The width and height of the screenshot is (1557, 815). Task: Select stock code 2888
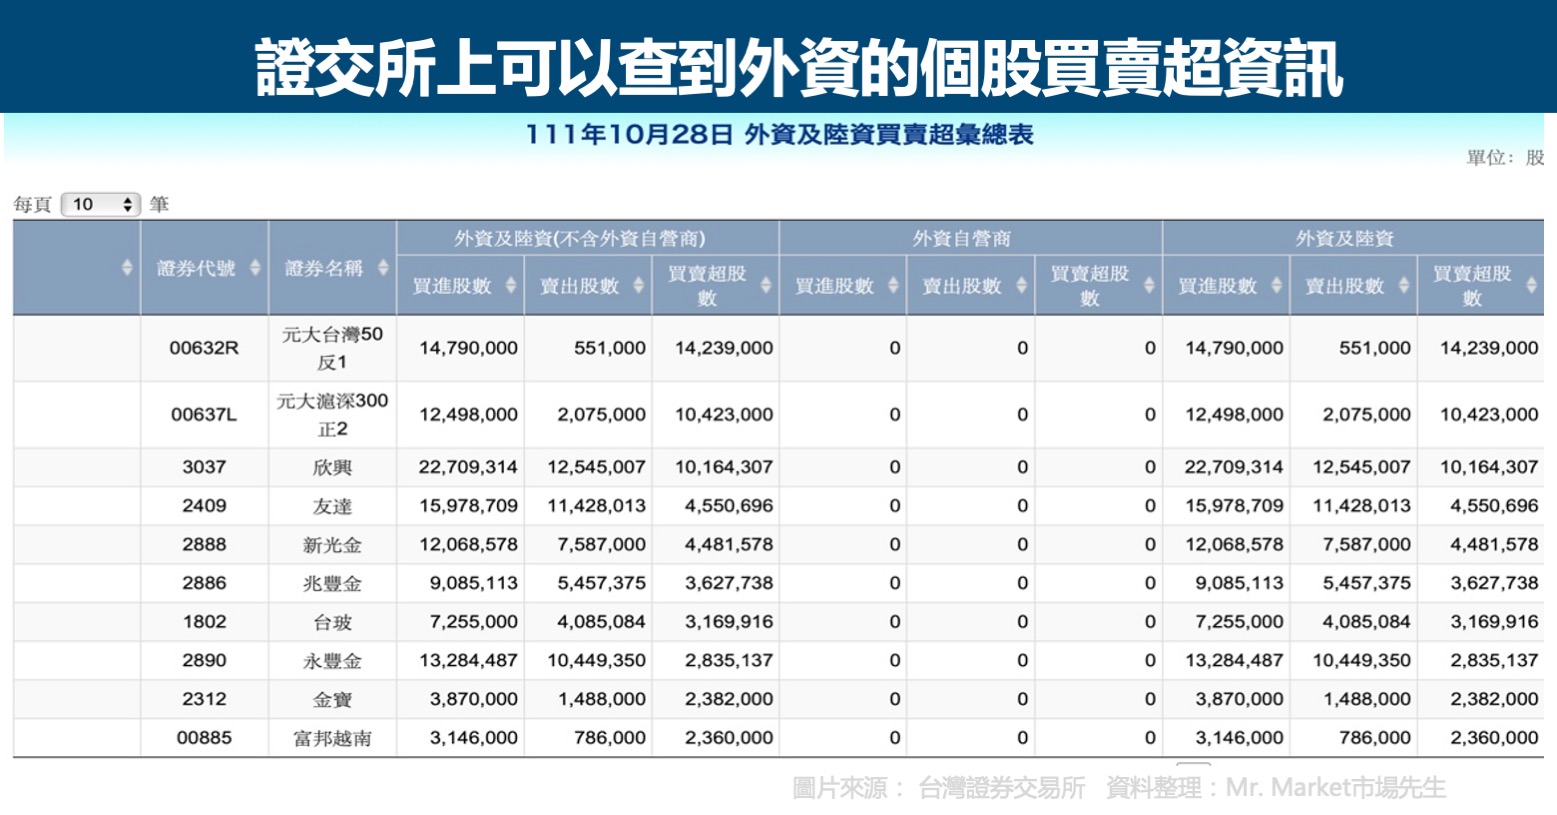click(204, 545)
